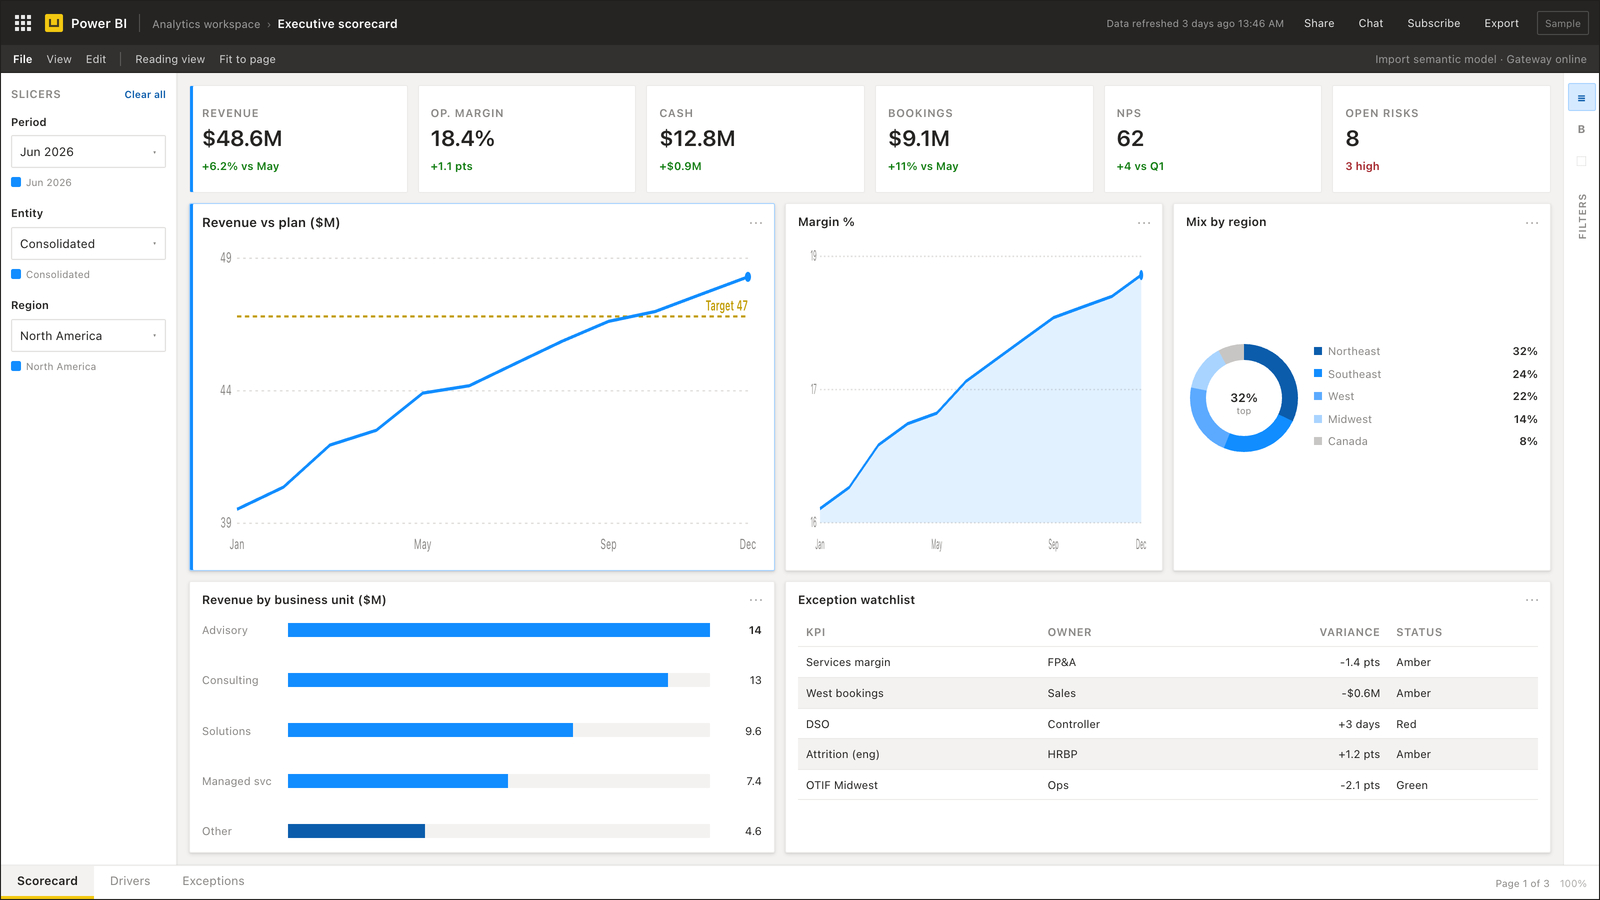This screenshot has height=900, width=1600.
Task: Click the B bookmarks icon in right rail
Action: pyautogui.click(x=1581, y=129)
